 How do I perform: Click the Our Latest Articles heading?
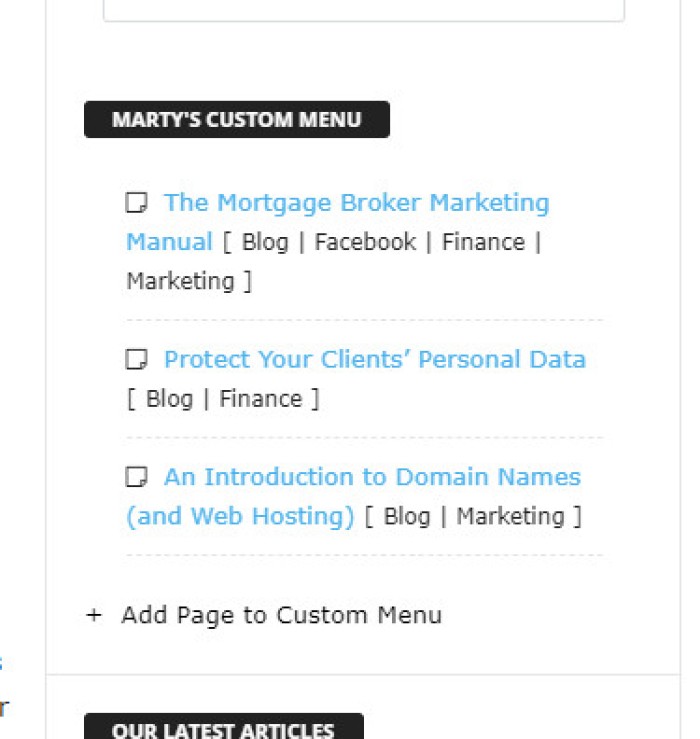tap(223, 729)
